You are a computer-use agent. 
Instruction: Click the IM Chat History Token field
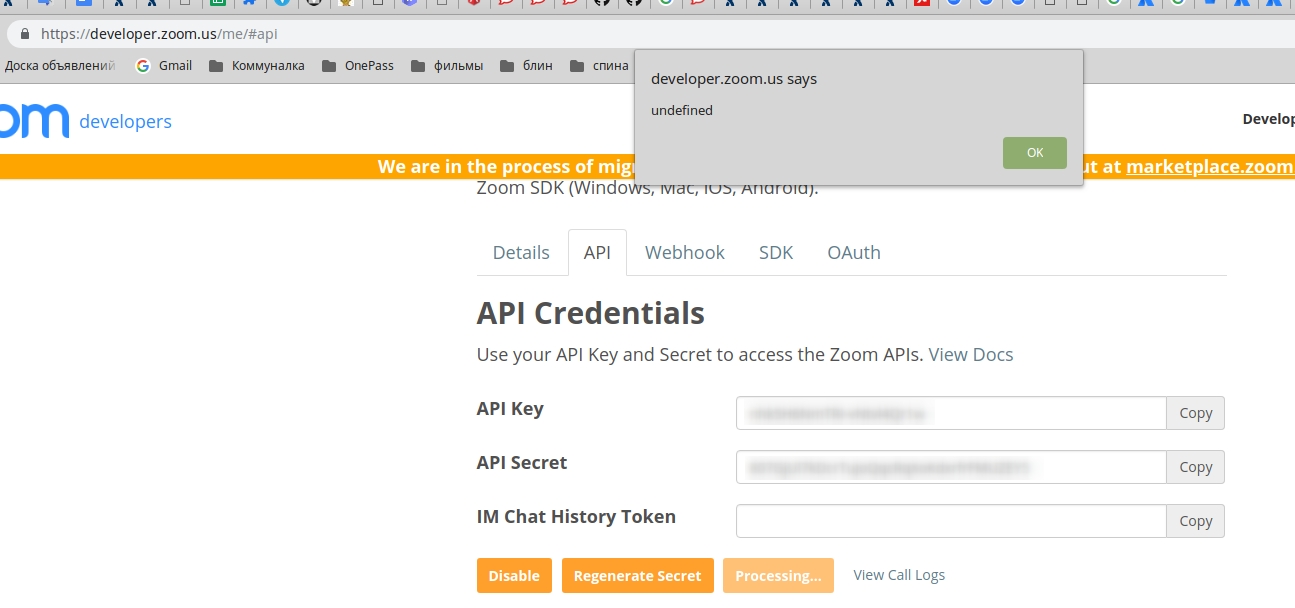point(951,521)
